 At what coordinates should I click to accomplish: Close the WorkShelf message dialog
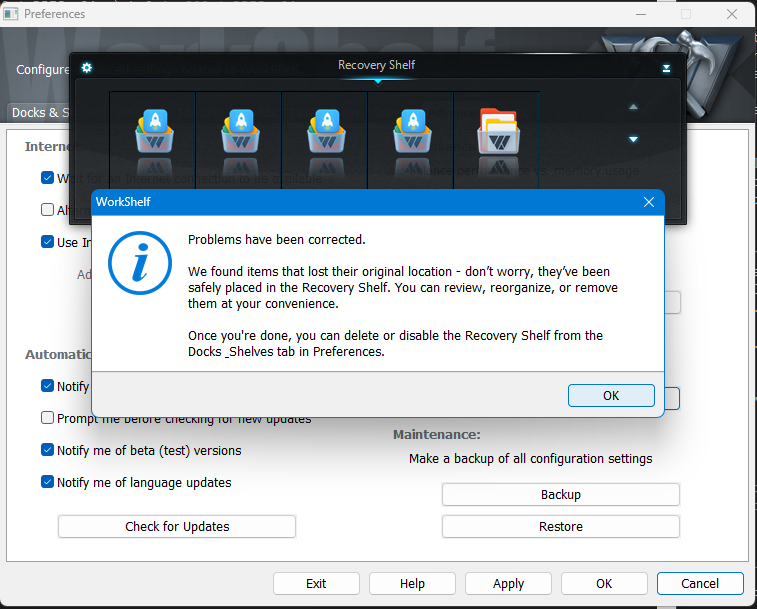pyautogui.click(x=648, y=202)
